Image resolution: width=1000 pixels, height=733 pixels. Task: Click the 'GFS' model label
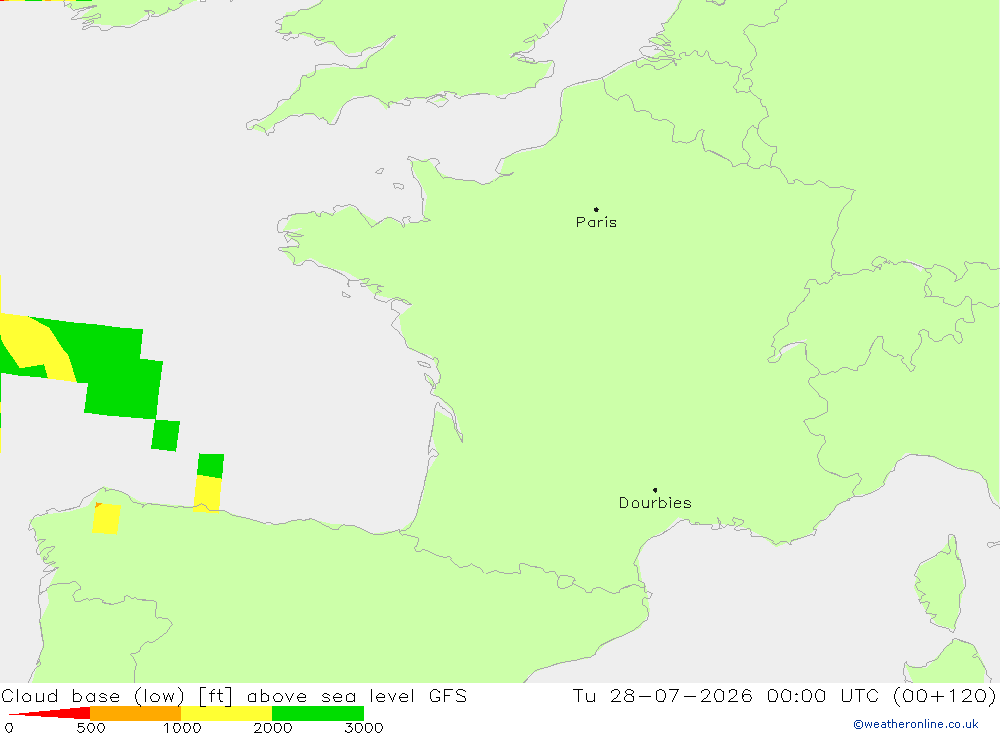448,695
